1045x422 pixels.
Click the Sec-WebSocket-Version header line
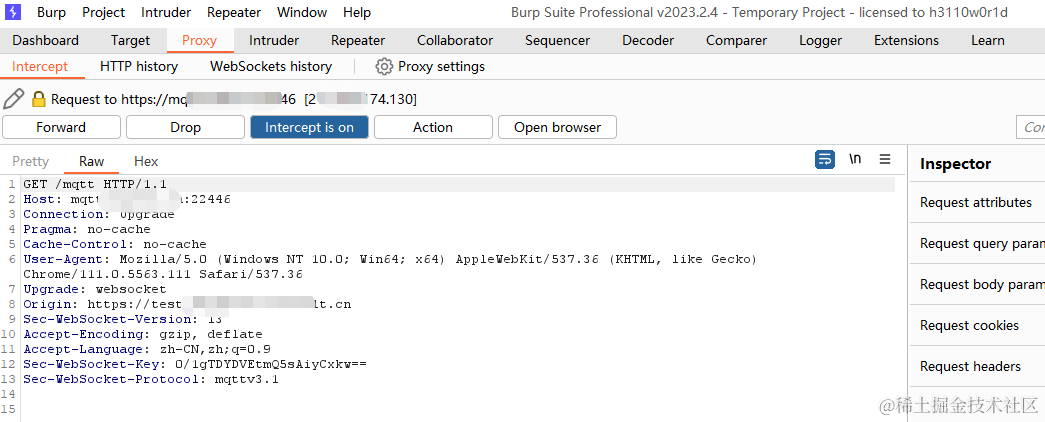[123, 319]
